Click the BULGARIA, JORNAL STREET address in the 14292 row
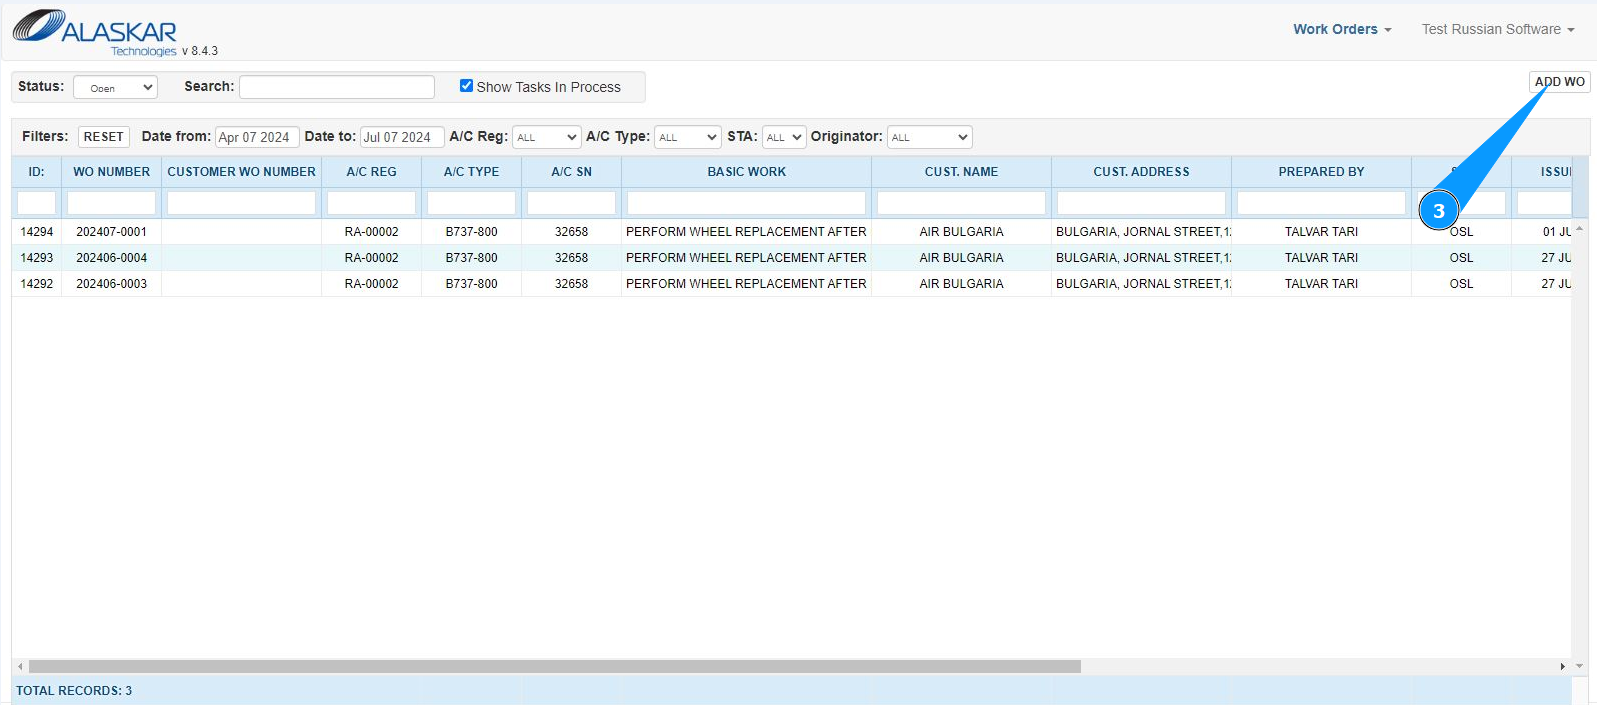Screen dimensions: 1597x705 click(1142, 284)
